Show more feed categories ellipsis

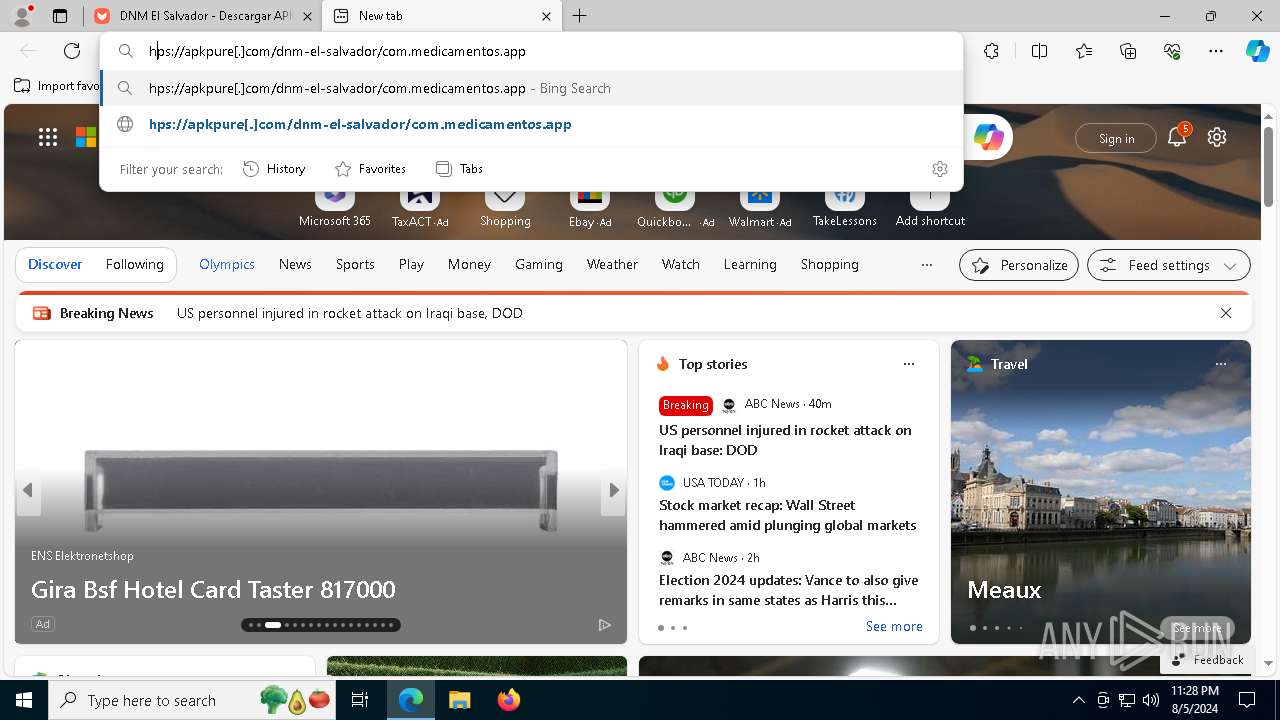point(927,265)
